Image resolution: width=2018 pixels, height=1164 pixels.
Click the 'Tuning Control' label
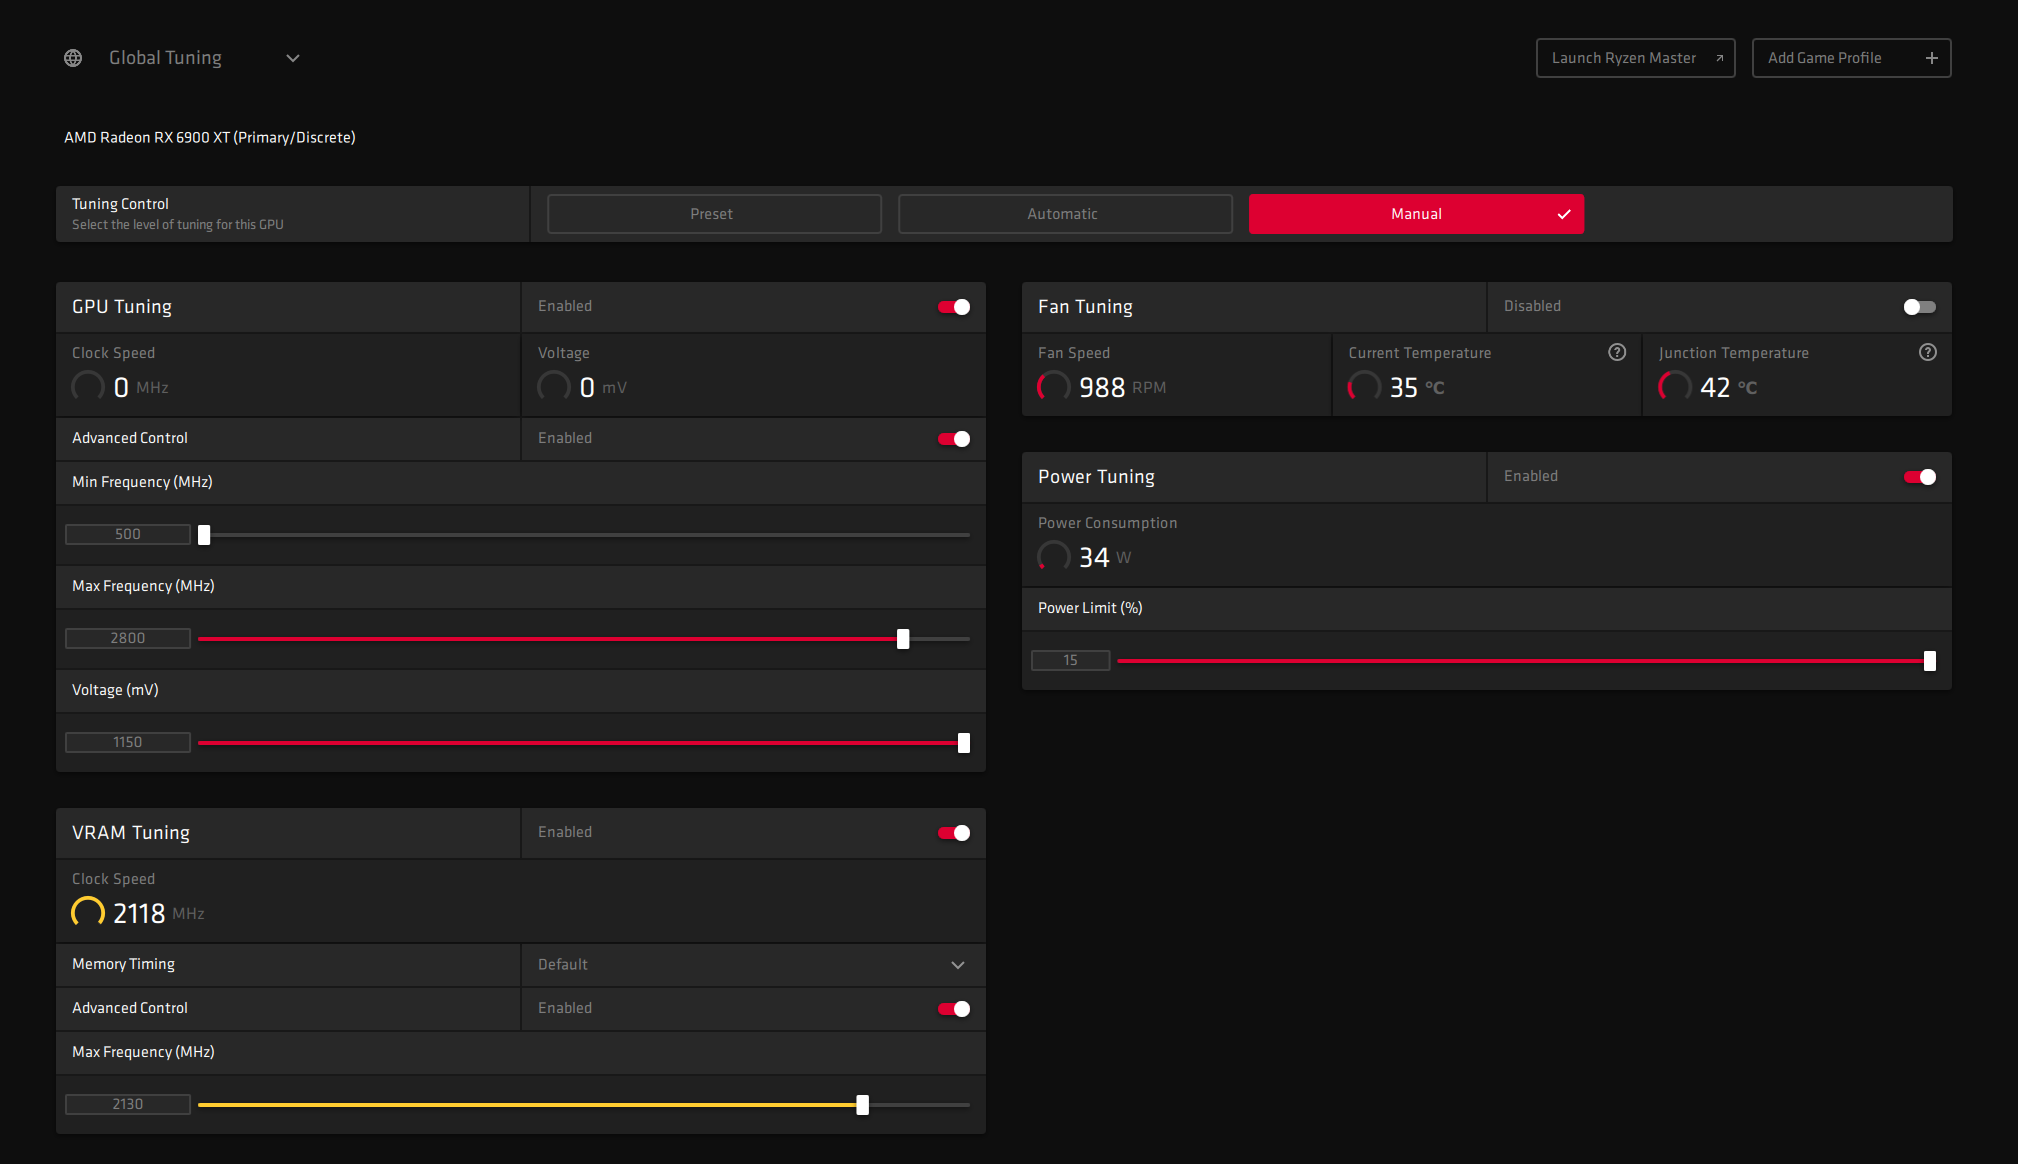(120, 204)
